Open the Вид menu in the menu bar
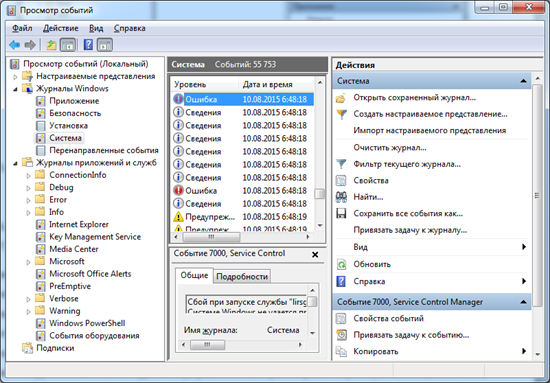 (x=96, y=28)
